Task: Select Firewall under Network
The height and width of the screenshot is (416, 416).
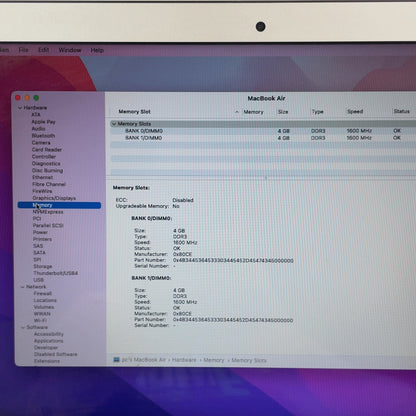Action: pyautogui.click(x=43, y=294)
